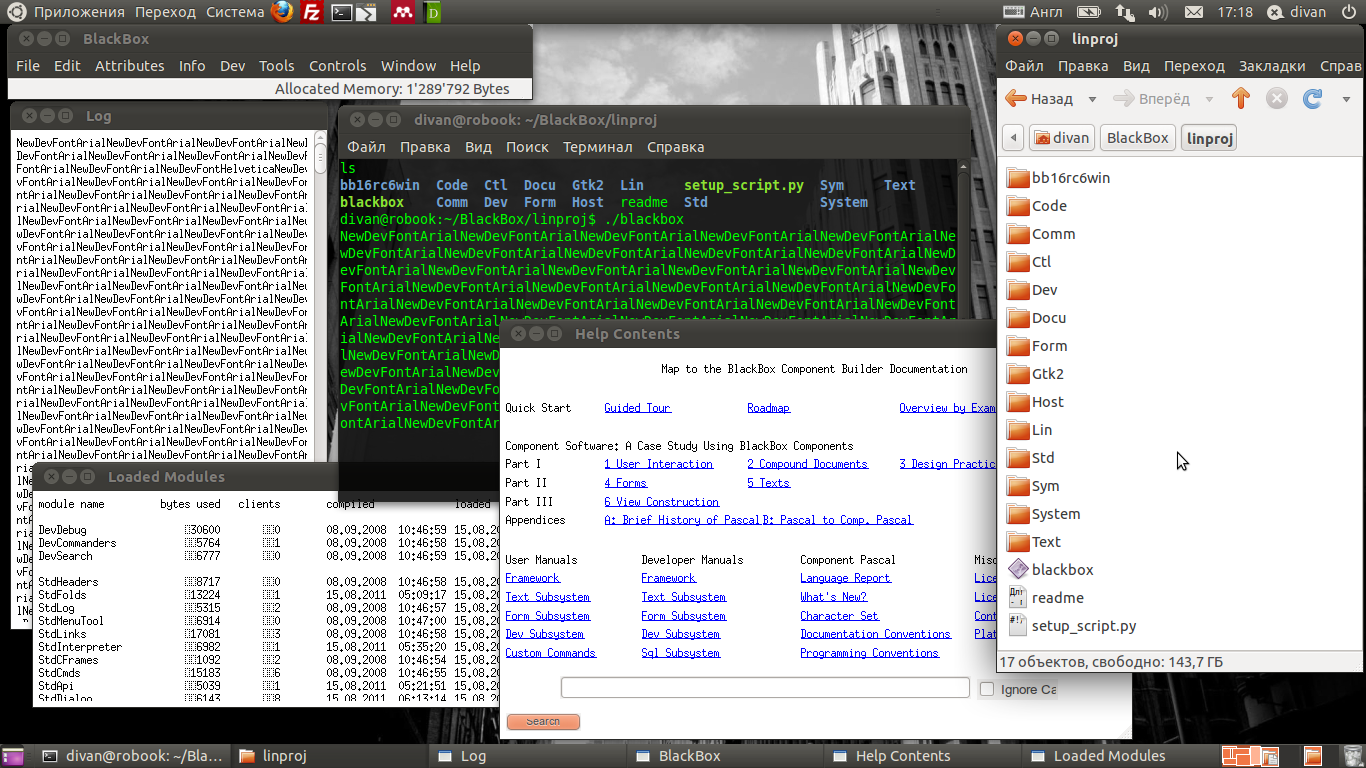
Task: Enable the Ignore Case checkbox
Action: 987,689
